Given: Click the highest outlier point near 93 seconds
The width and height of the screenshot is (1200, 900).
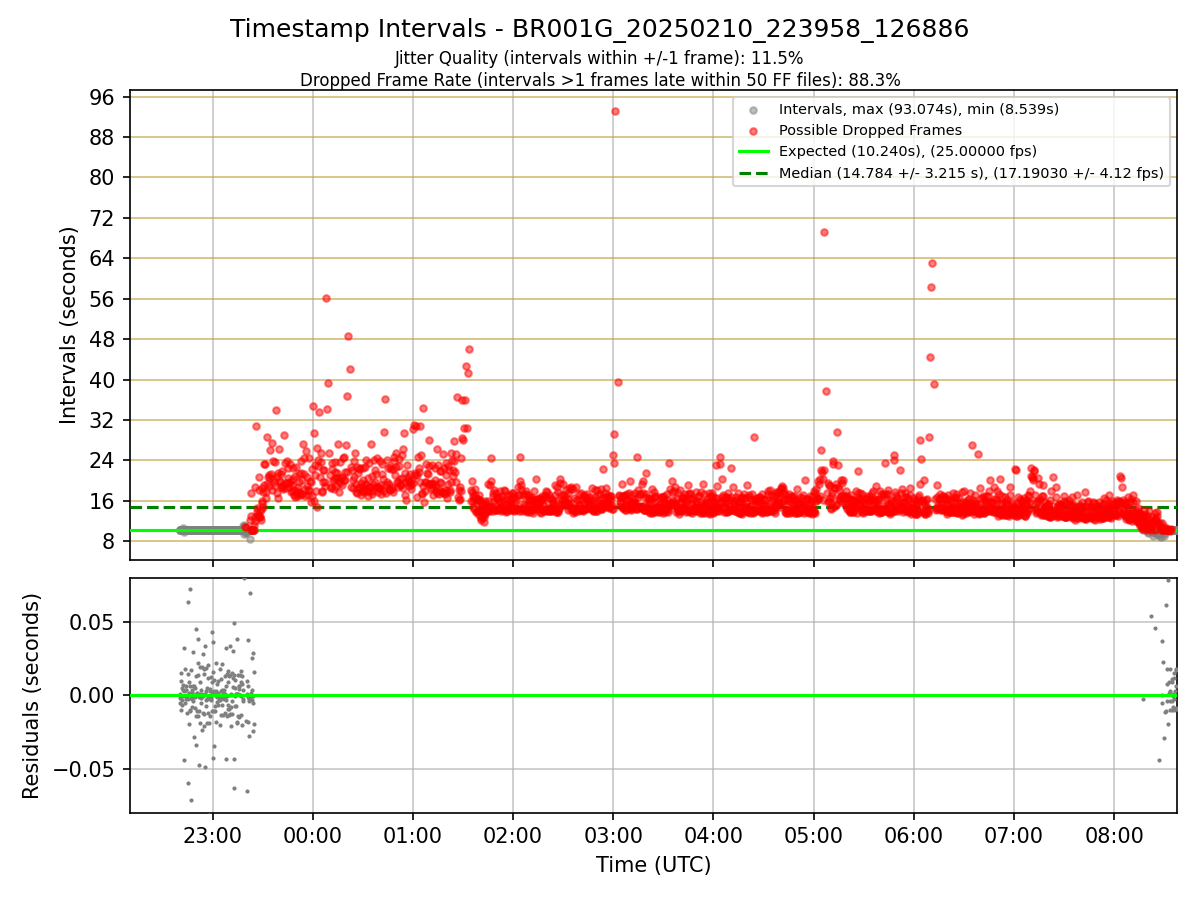Looking at the screenshot, I should tap(615, 111).
